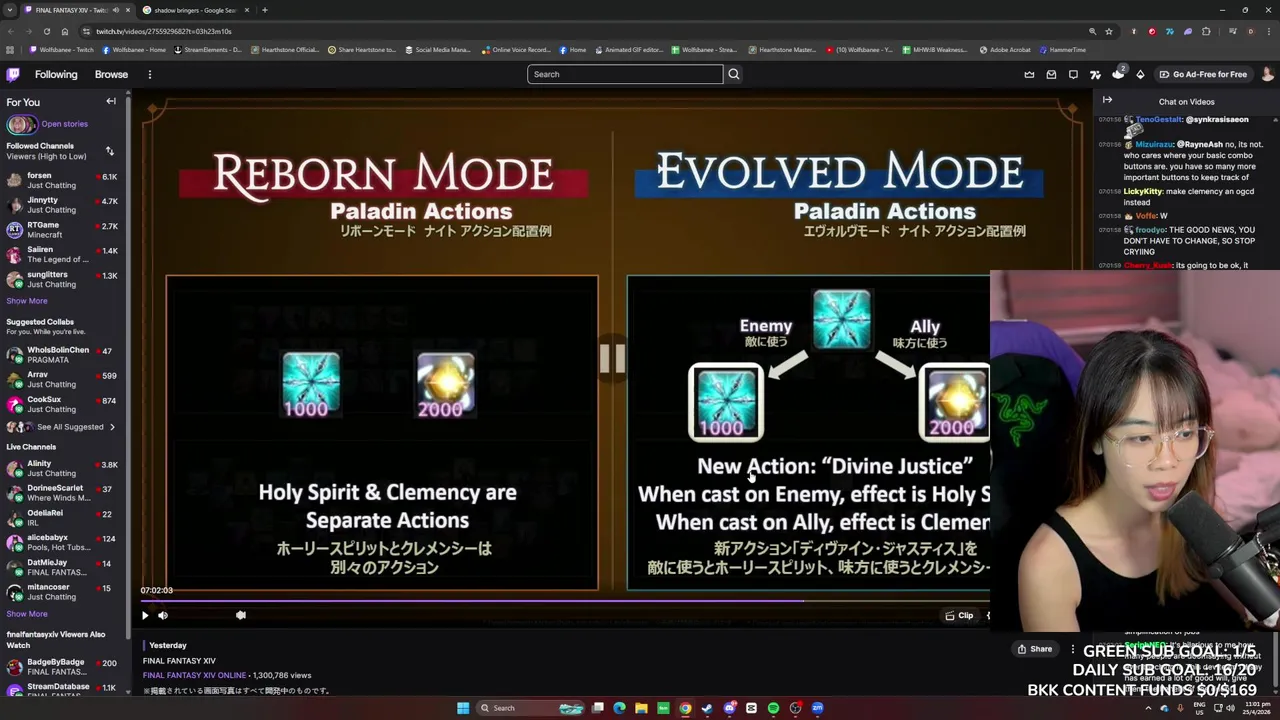Open File Explorer from the taskbar
Viewport: 1280px width, 720px height.
pyautogui.click(x=641, y=708)
